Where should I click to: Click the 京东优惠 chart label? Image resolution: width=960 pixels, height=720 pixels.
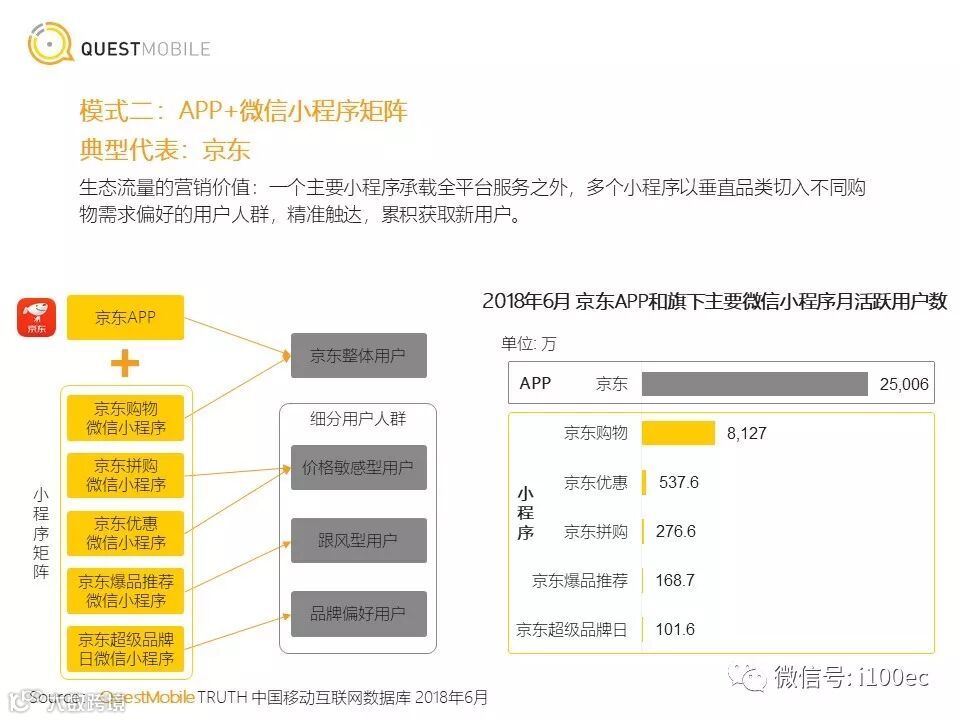coord(596,482)
